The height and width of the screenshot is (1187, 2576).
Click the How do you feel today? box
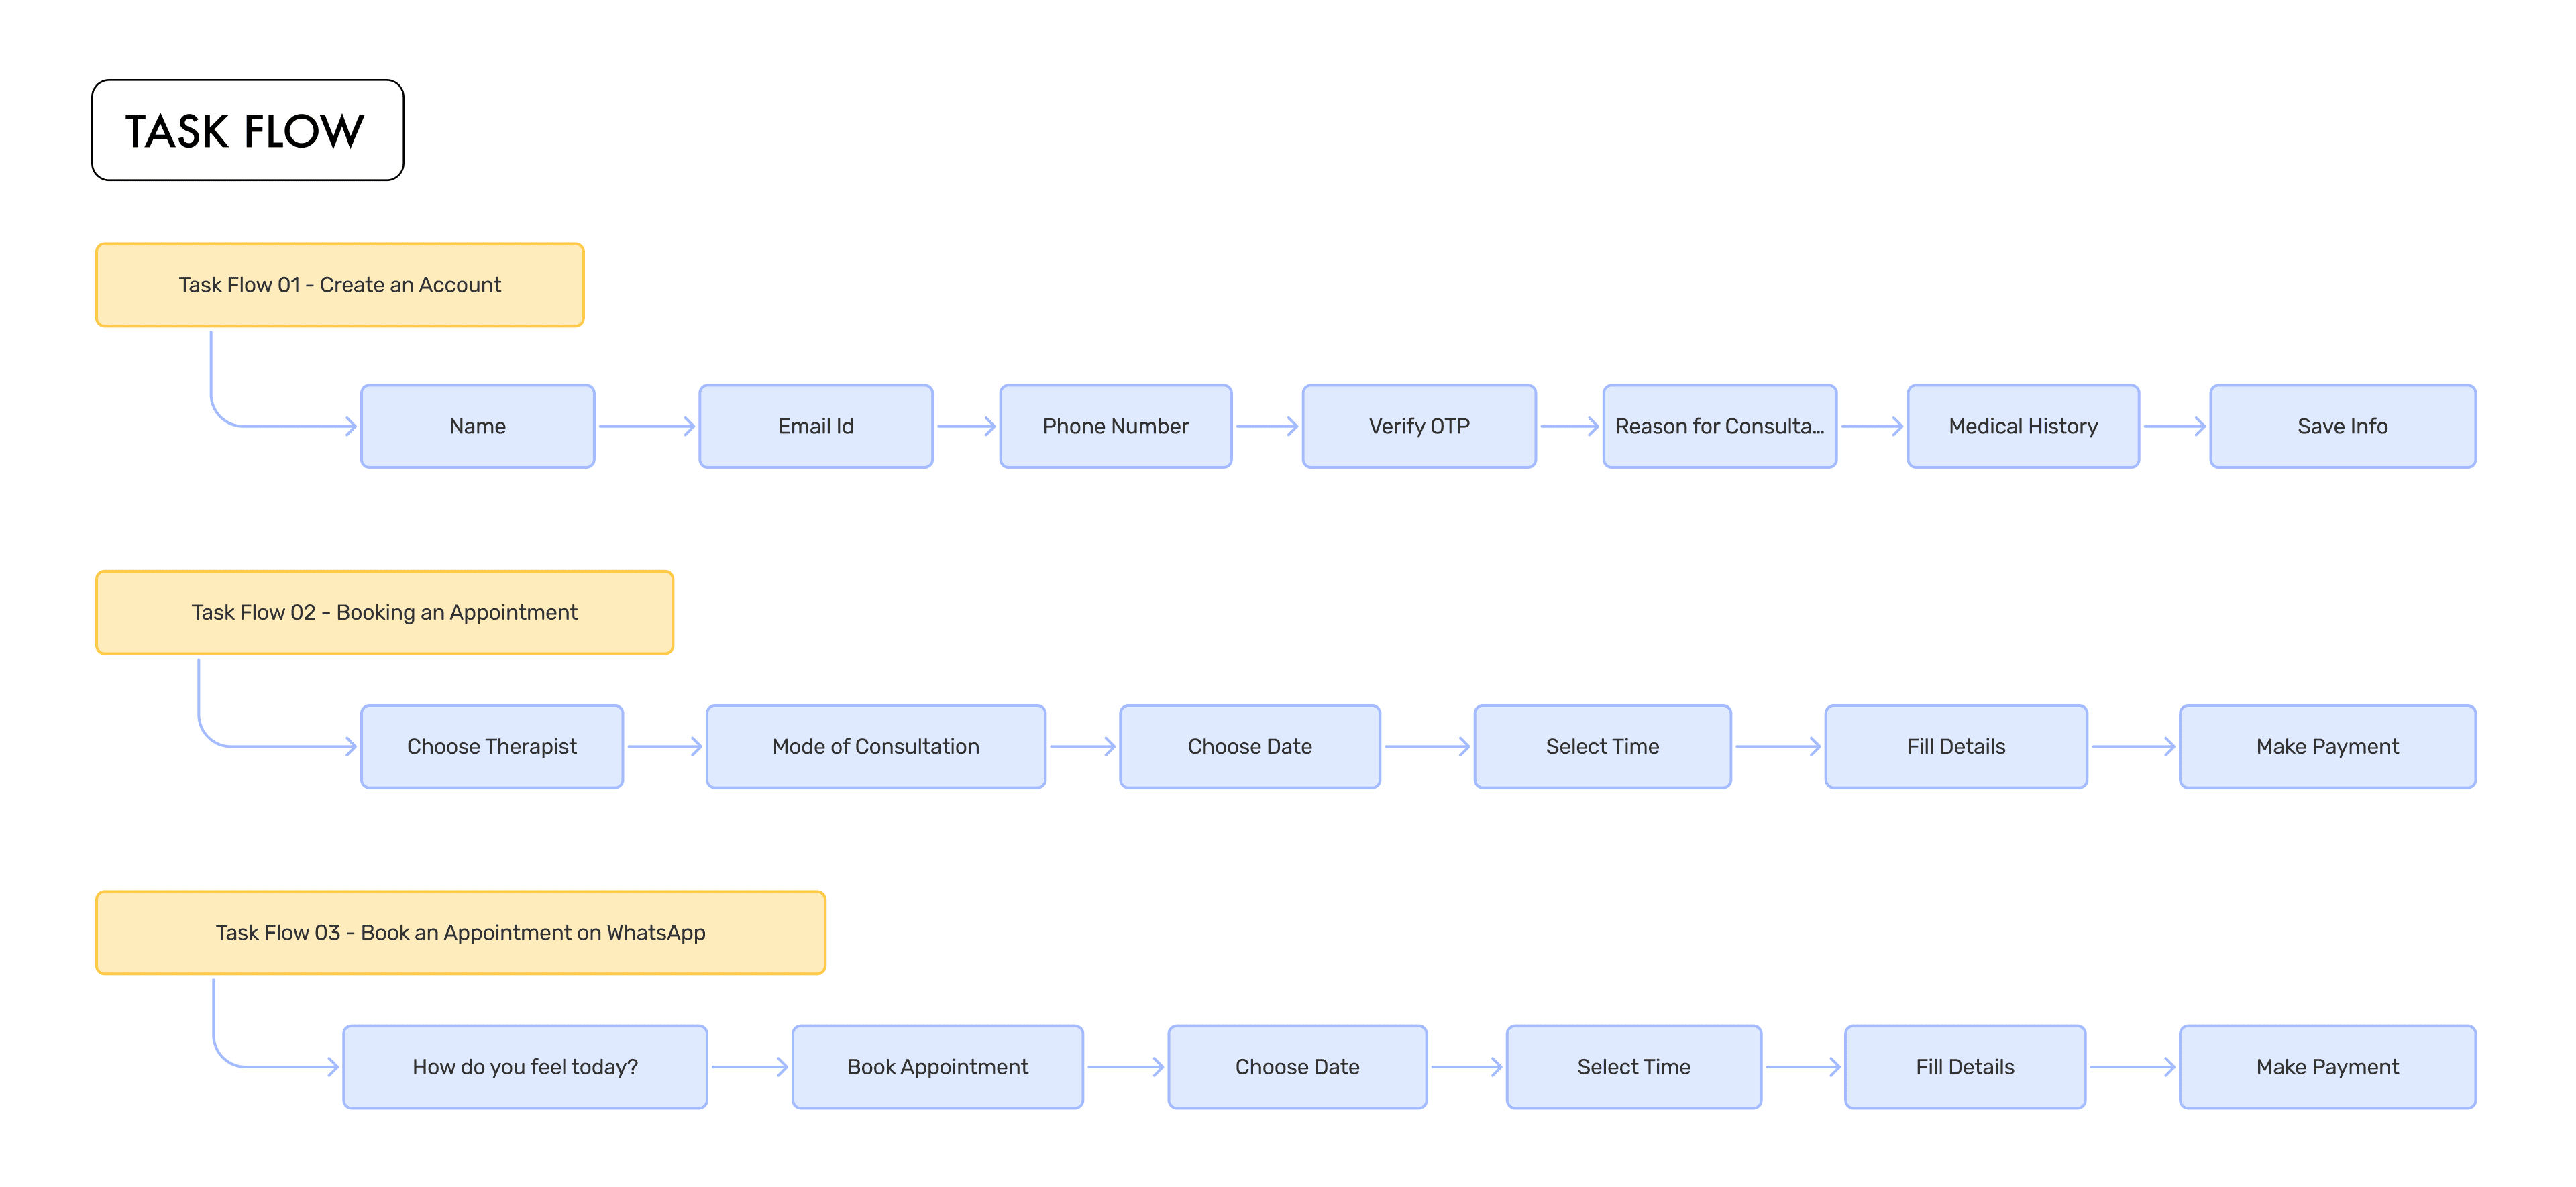pyautogui.click(x=524, y=1066)
